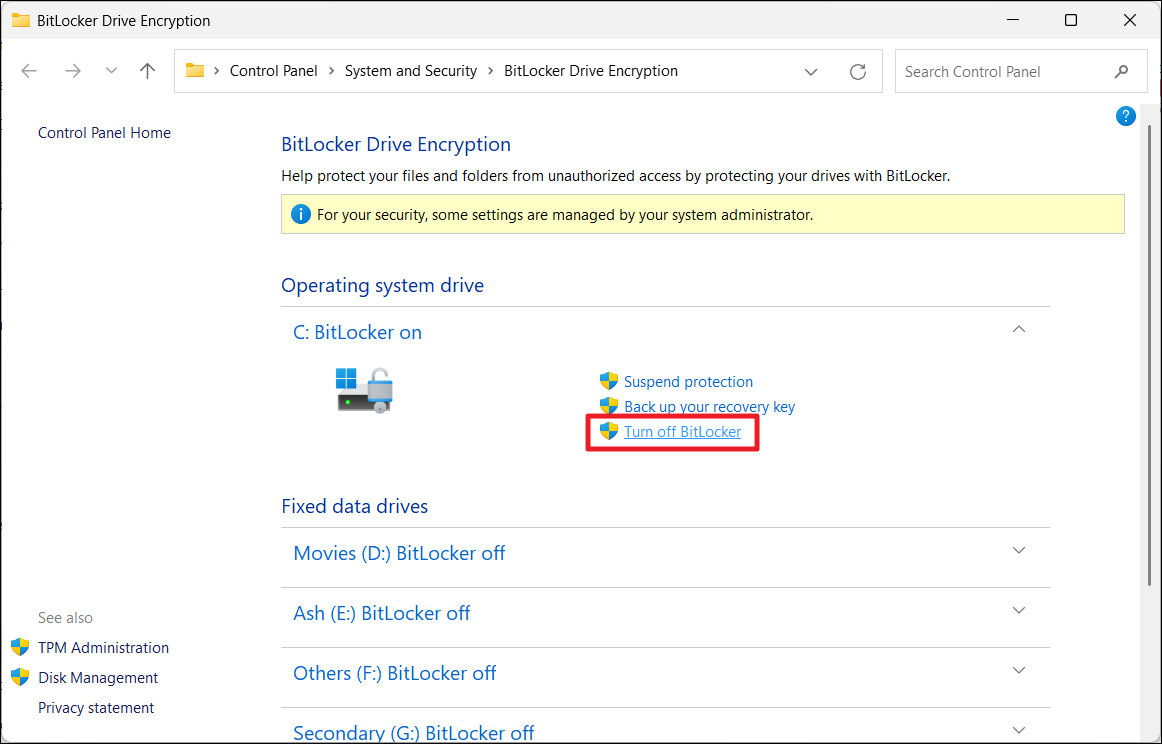Click the forward navigation arrow
Image resolution: width=1162 pixels, height=744 pixels.
tap(72, 71)
